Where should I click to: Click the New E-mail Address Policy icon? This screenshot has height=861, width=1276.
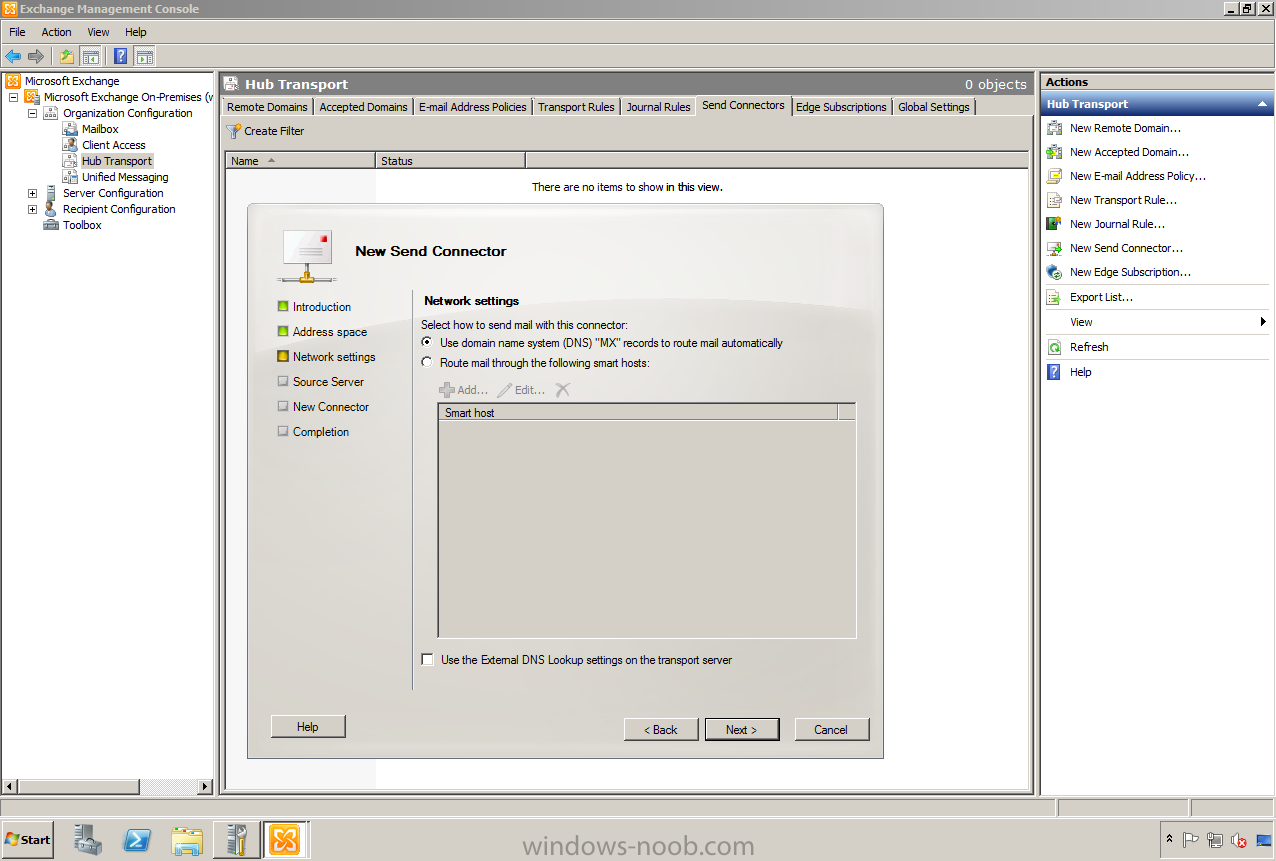[x=1054, y=176]
